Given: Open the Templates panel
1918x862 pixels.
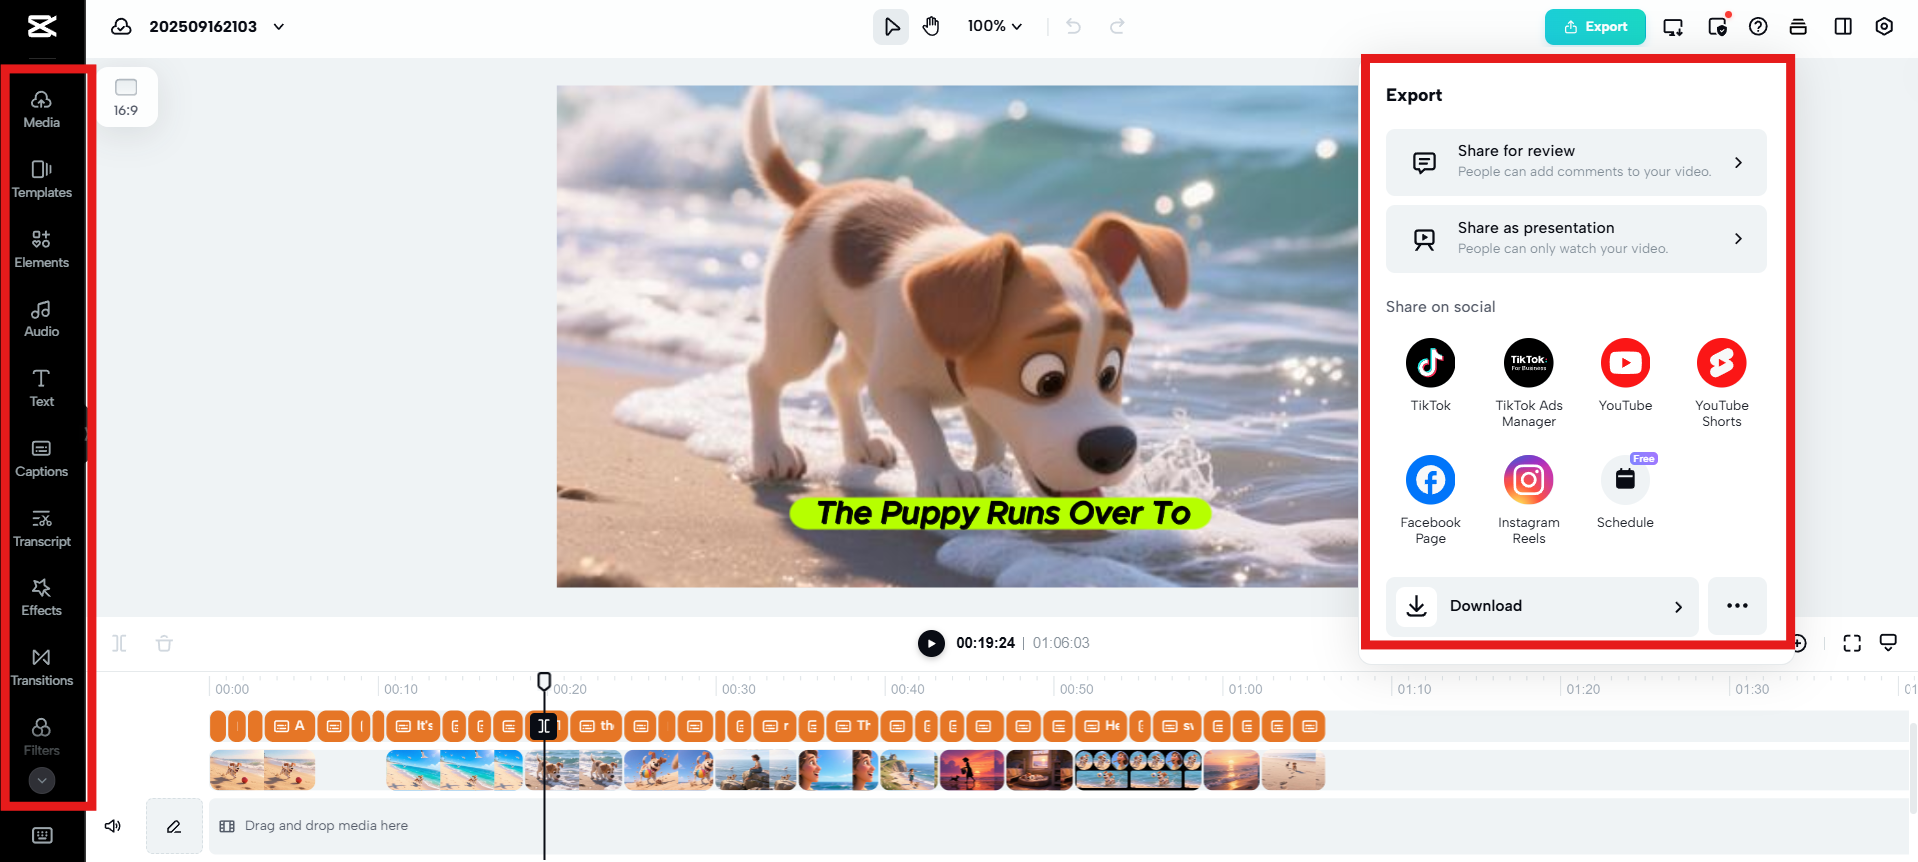Looking at the screenshot, I should 42,179.
